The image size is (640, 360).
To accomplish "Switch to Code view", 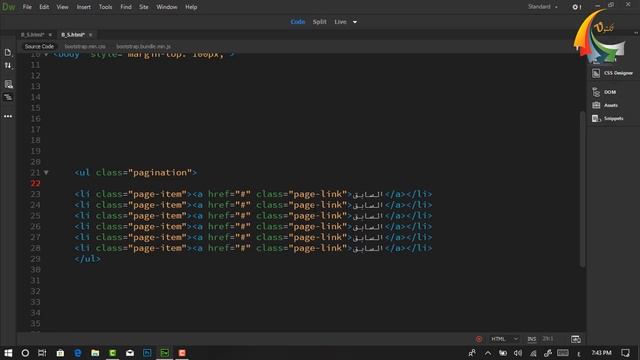I will (298, 22).
